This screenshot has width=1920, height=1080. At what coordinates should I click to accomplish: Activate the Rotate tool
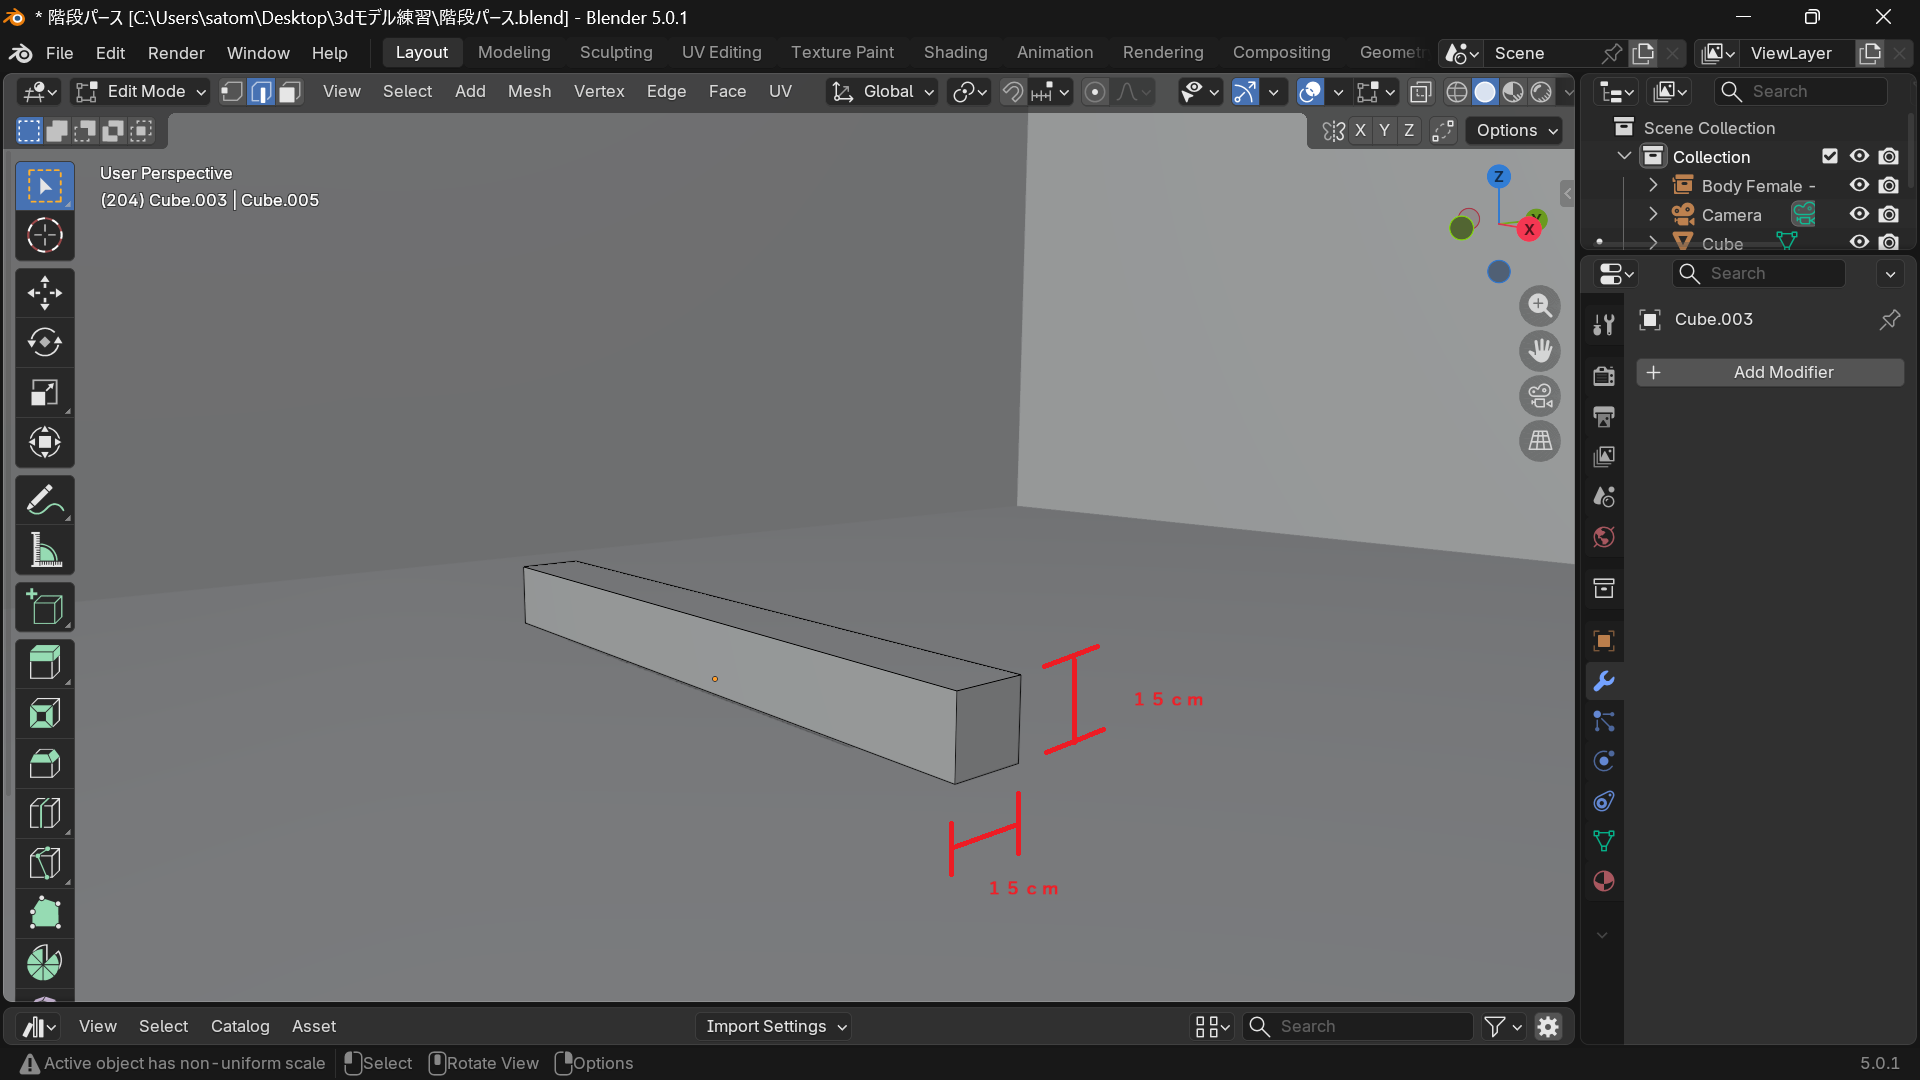click(x=44, y=343)
